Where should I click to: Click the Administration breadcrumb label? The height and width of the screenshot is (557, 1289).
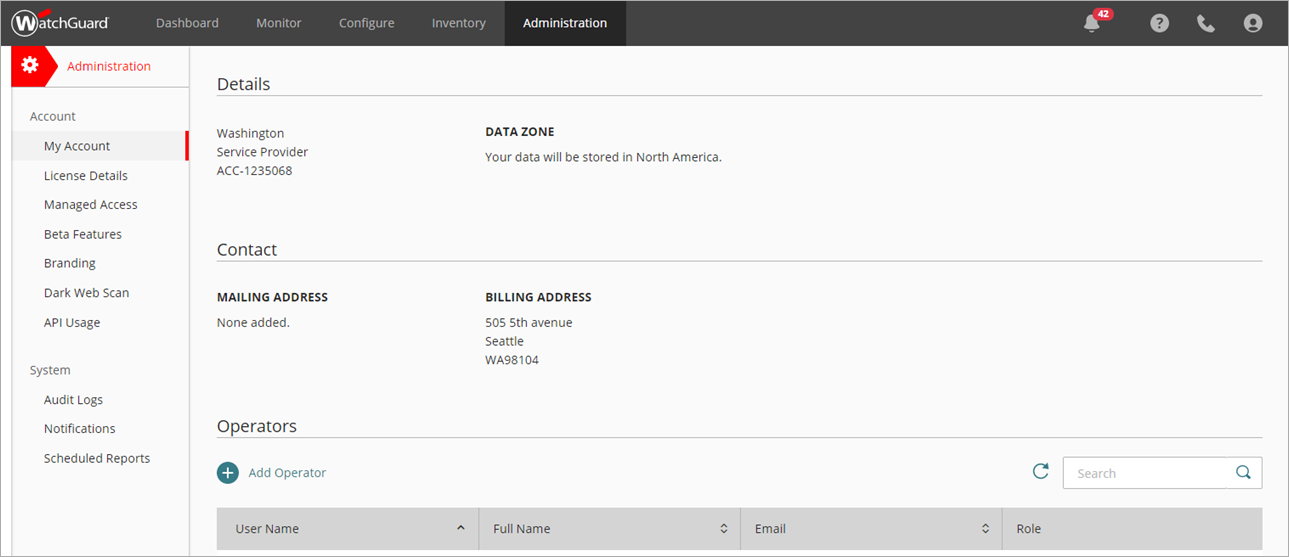point(109,66)
